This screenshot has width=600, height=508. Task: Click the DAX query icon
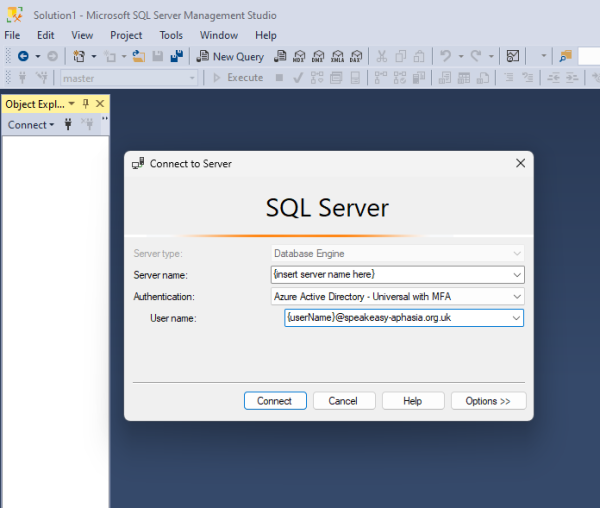tap(356, 57)
